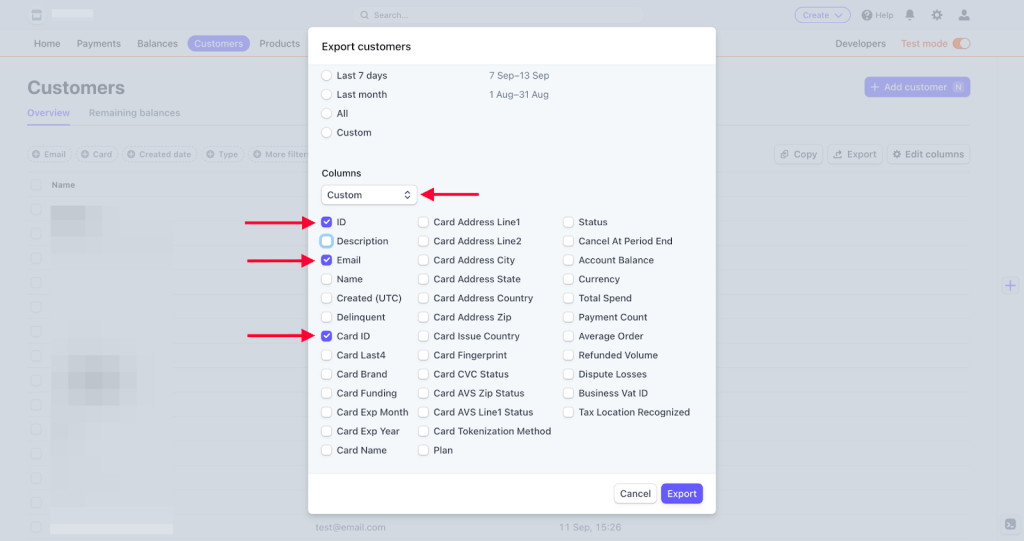Switch to Remaining balances tab
The width and height of the screenshot is (1024, 541).
point(134,113)
